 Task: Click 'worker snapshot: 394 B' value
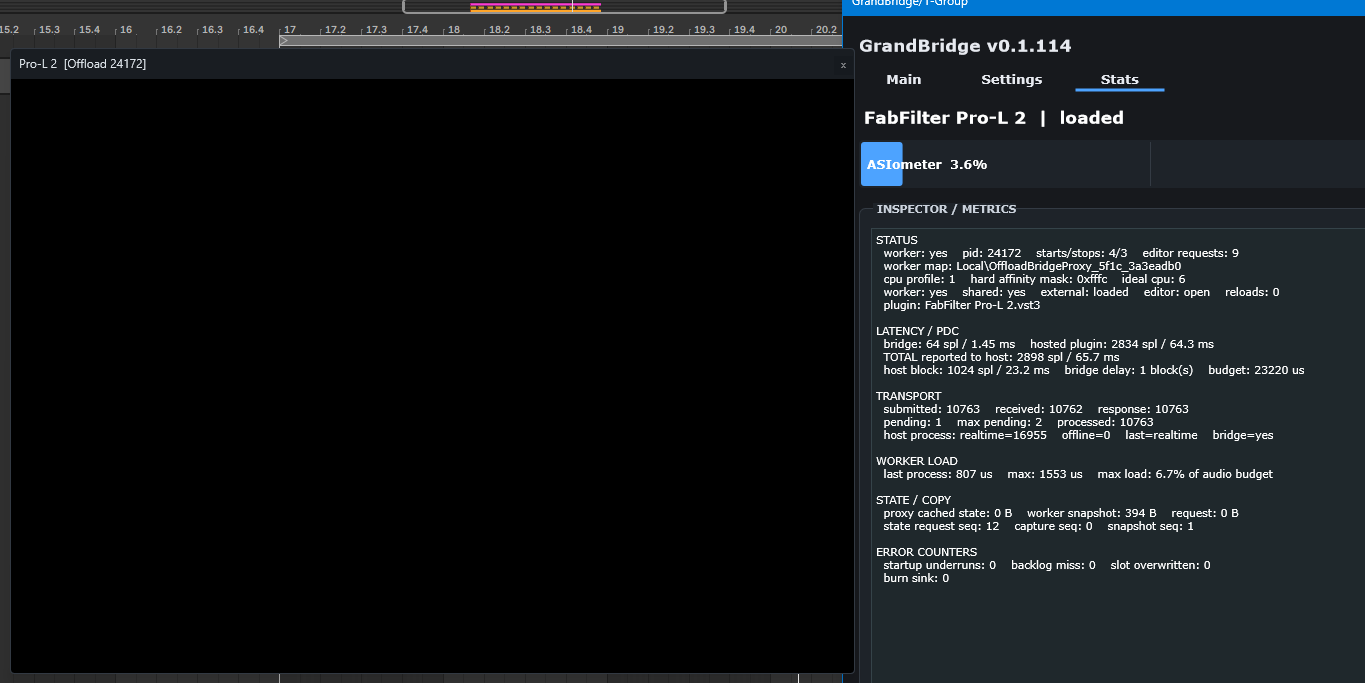(x=1091, y=513)
